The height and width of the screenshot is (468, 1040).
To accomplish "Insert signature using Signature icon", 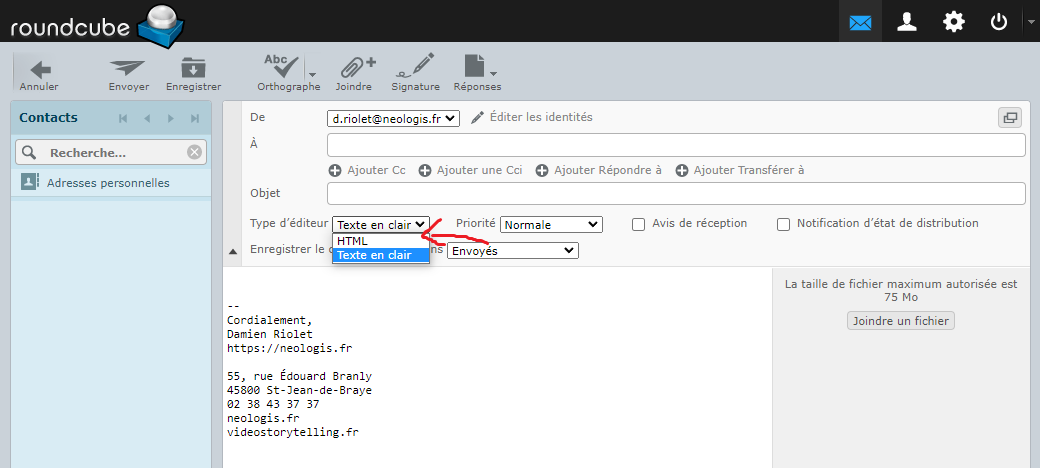I will coord(415,68).
